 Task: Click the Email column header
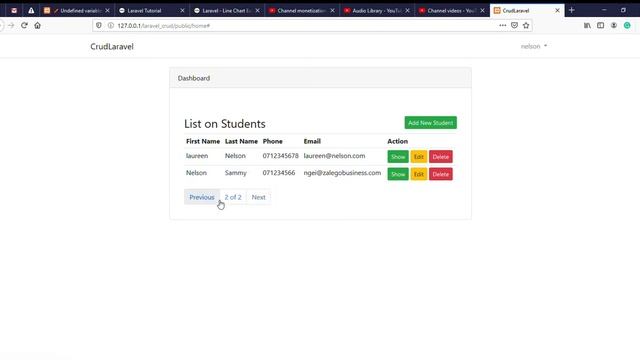coord(312,141)
